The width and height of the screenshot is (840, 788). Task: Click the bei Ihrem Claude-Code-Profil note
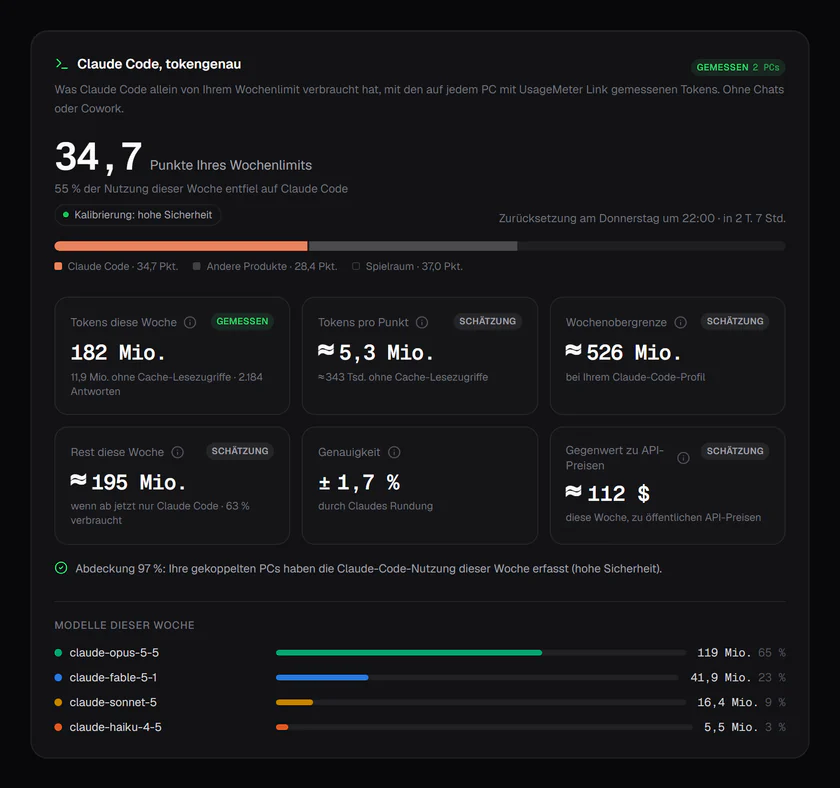pos(635,377)
